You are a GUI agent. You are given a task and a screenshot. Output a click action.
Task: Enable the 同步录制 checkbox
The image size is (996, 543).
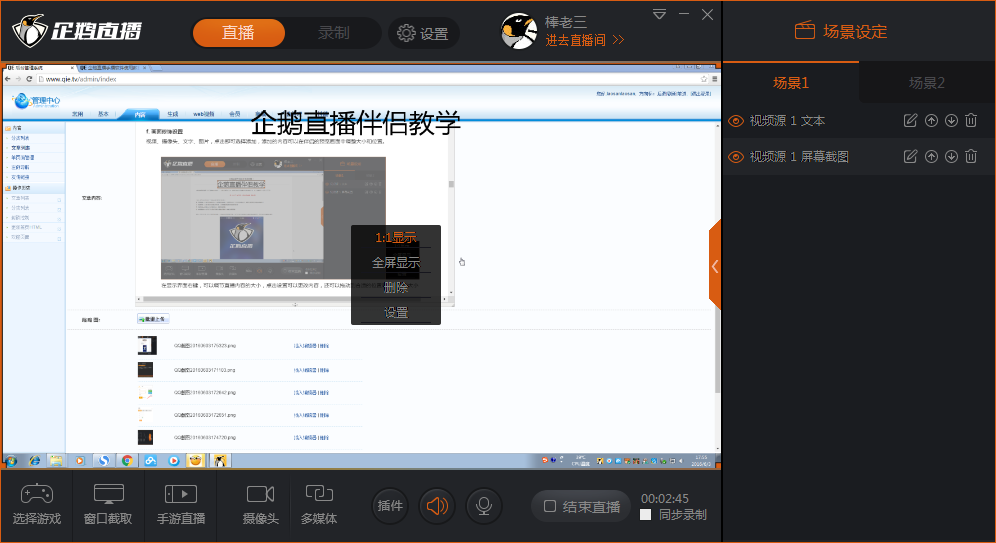coord(646,514)
